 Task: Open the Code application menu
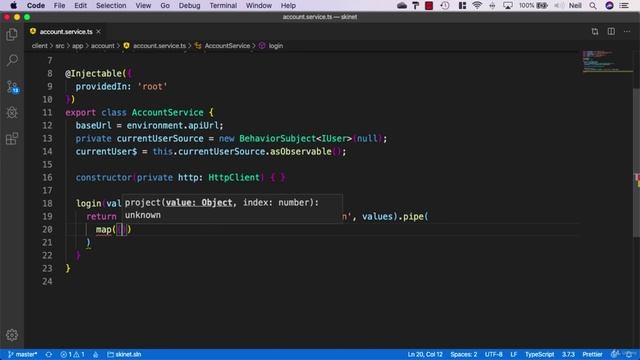click(36, 5)
